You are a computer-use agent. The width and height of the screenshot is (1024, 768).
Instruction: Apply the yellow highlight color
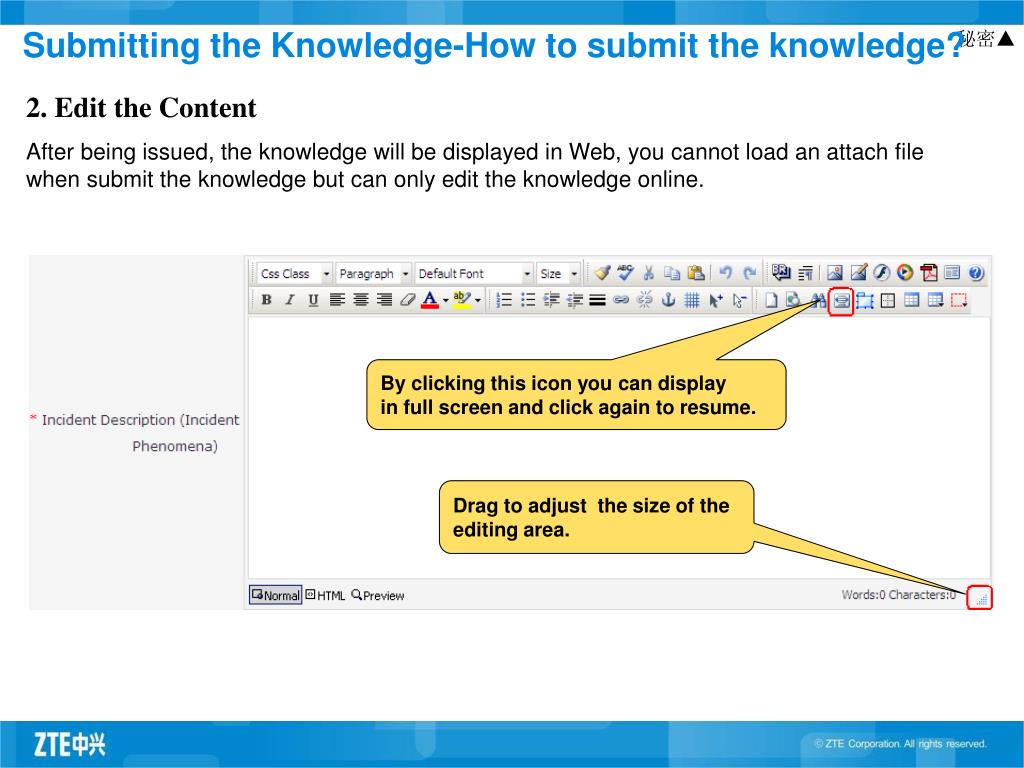coord(462,300)
